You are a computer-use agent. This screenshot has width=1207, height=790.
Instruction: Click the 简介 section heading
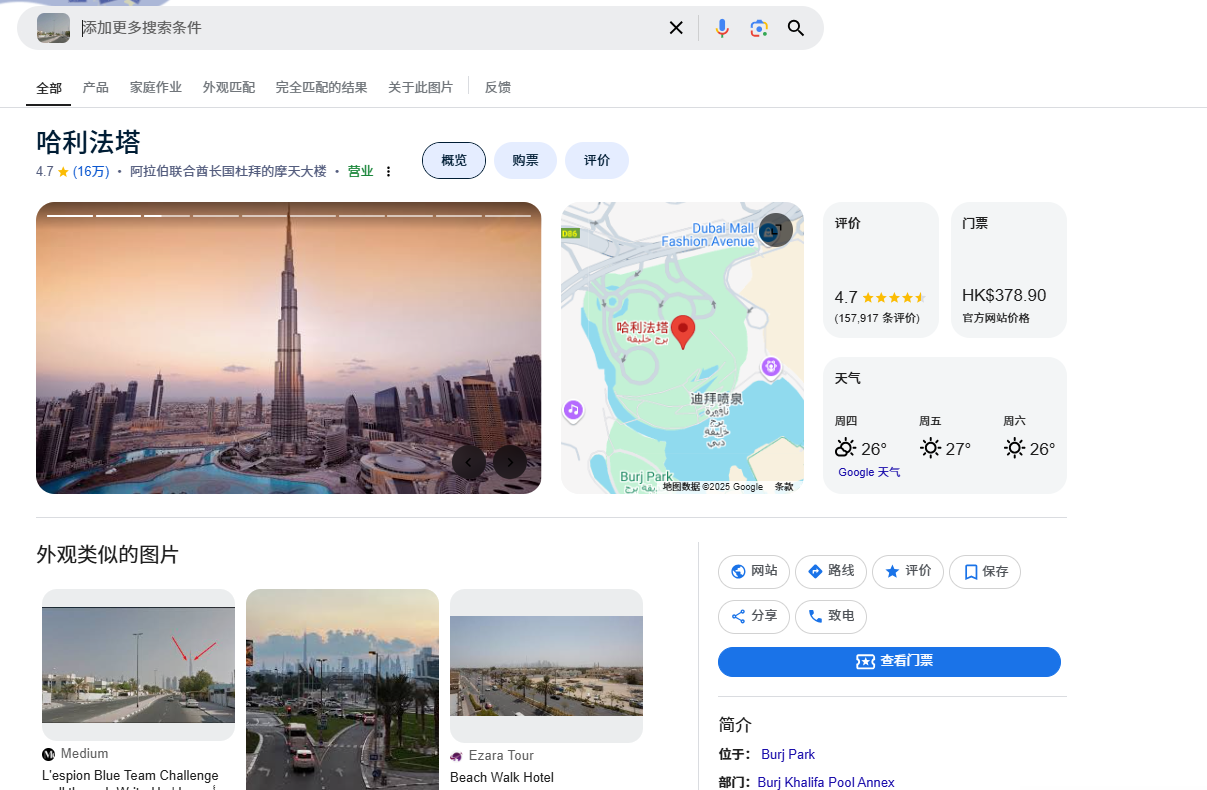pos(735,725)
